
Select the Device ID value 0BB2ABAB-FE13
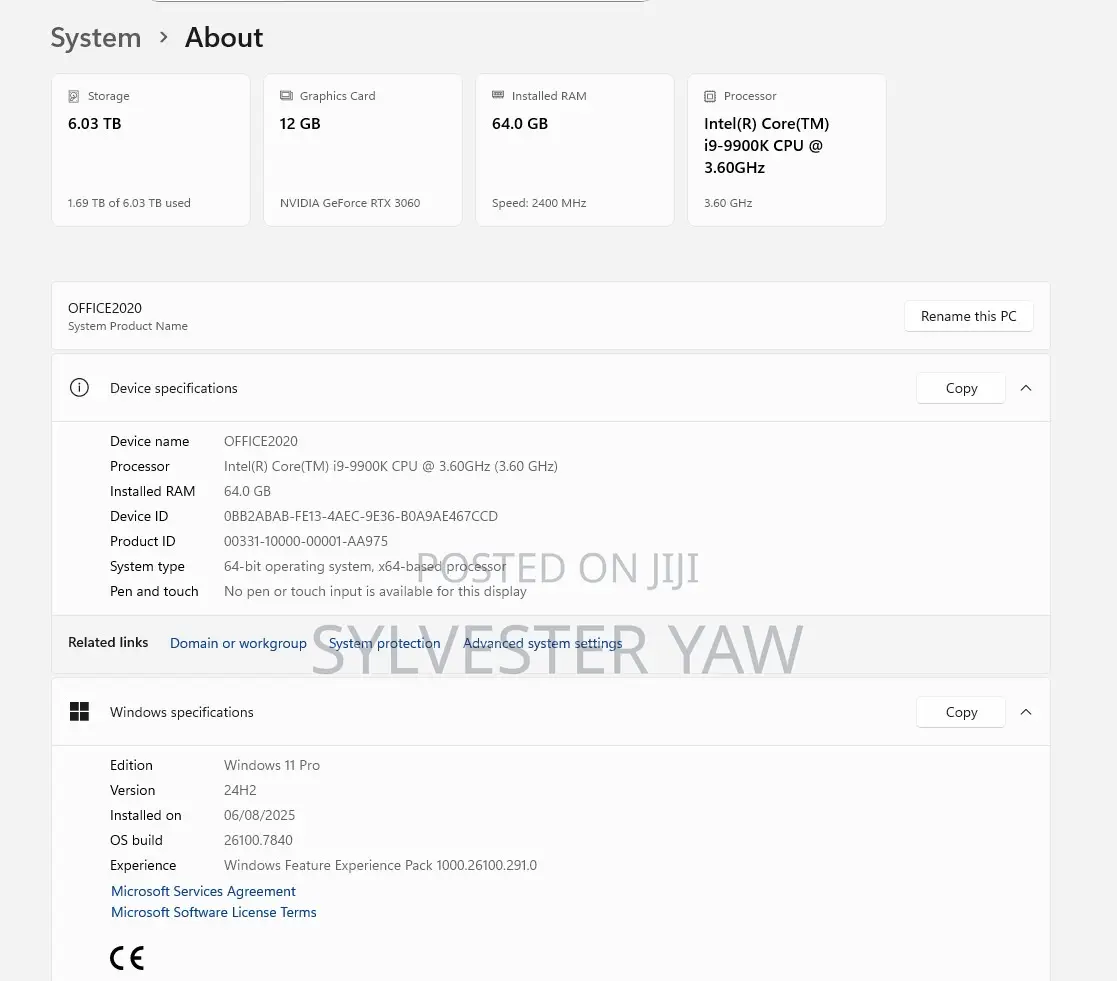click(x=360, y=517)
